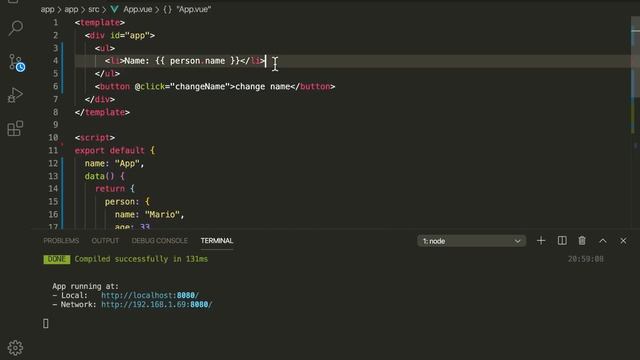Open the Extensions view
This screenshot has height=360, width=640.
tap(16, 128)
